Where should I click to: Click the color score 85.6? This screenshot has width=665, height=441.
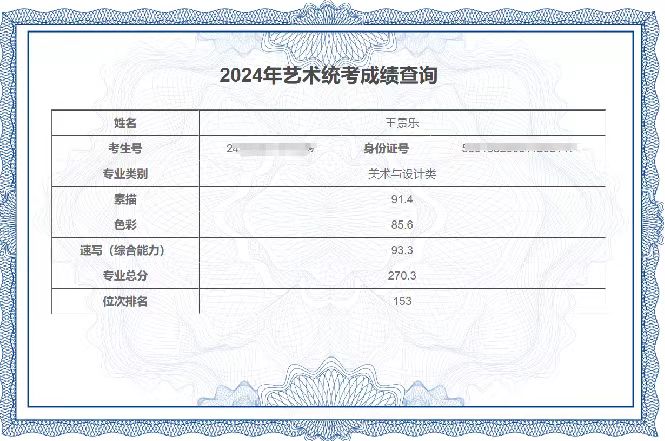[x=402, y=225]
